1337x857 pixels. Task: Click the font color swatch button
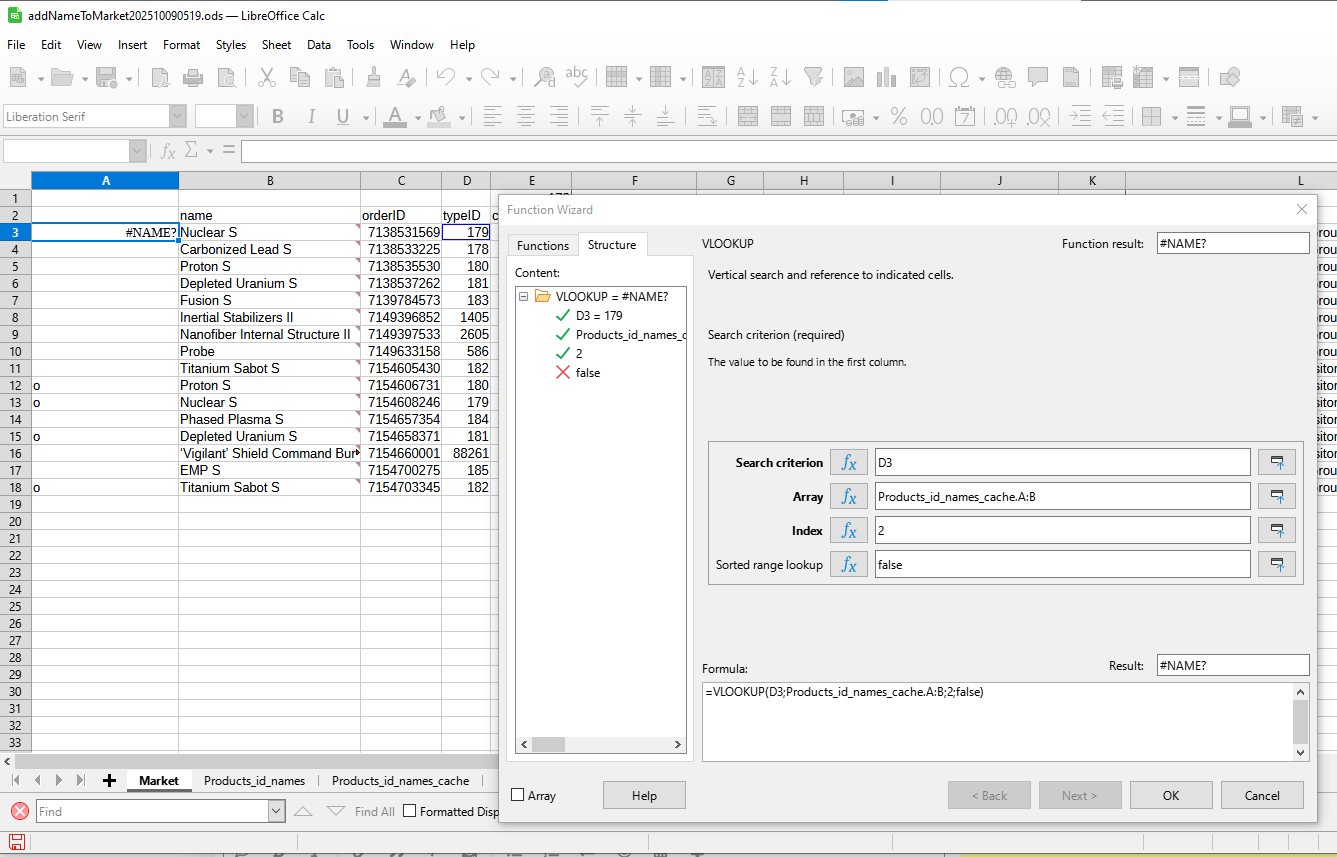[394, 117]
